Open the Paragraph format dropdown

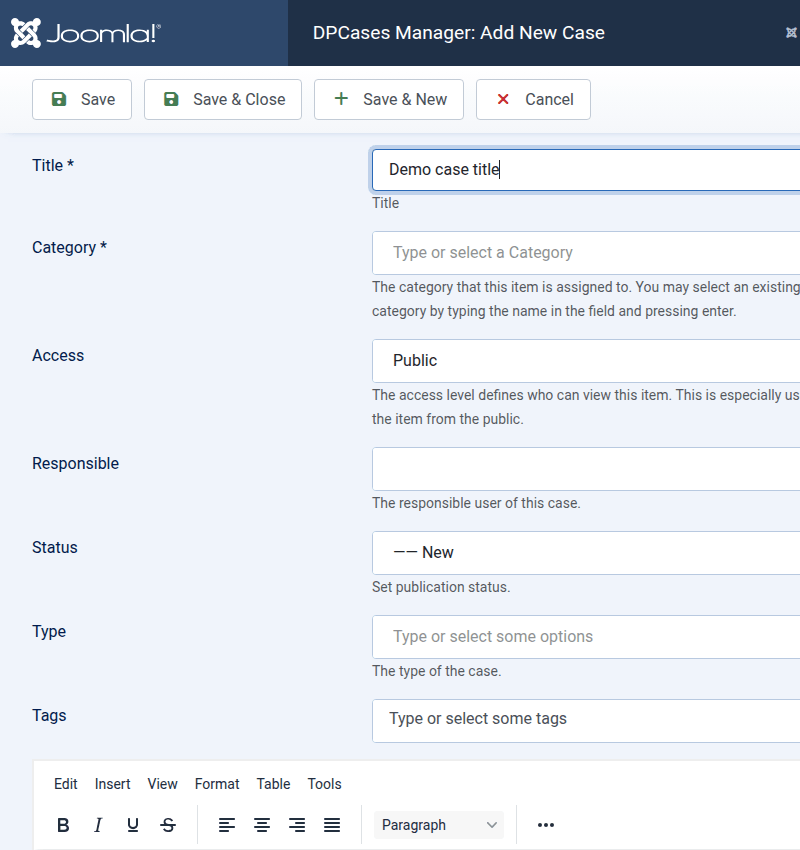[439, 825]
